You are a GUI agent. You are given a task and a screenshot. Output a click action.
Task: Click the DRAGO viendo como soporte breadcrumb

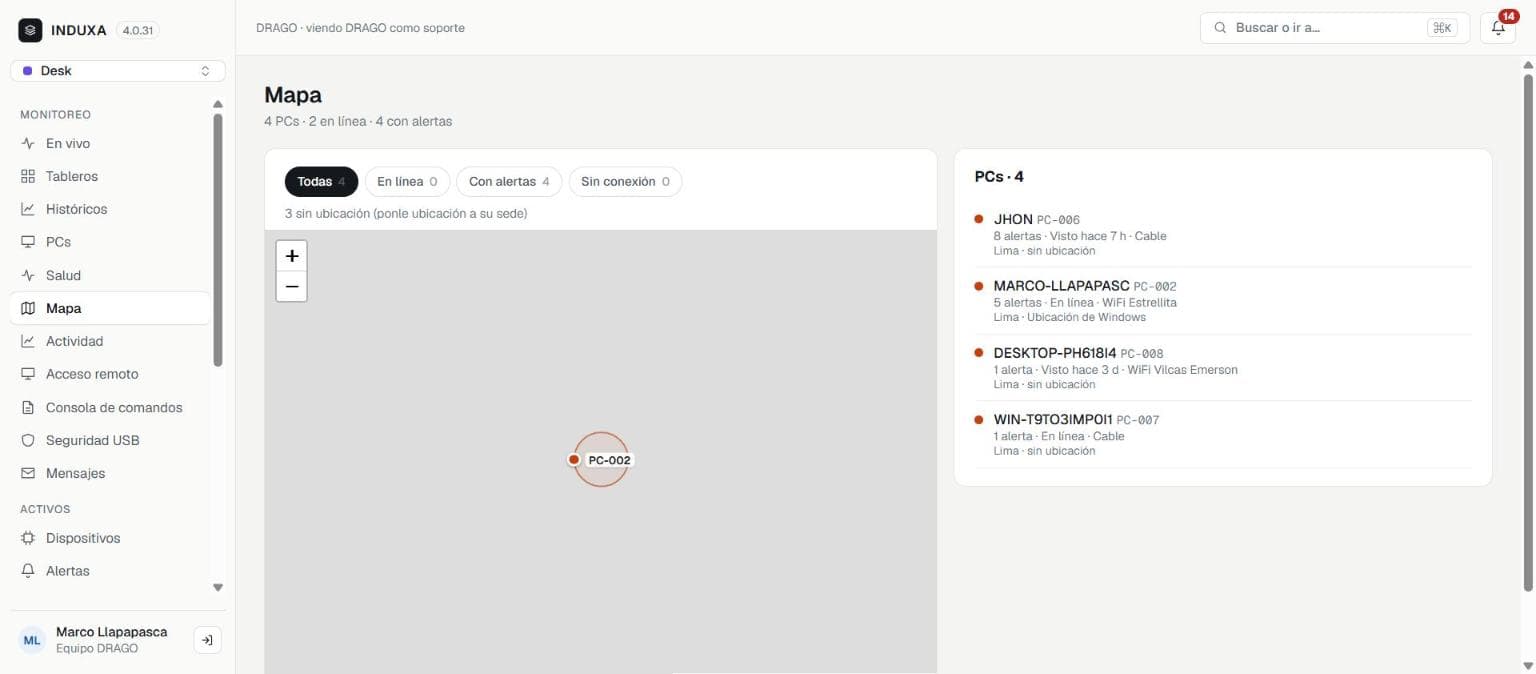pyautogui.click(x=360, y=28)
